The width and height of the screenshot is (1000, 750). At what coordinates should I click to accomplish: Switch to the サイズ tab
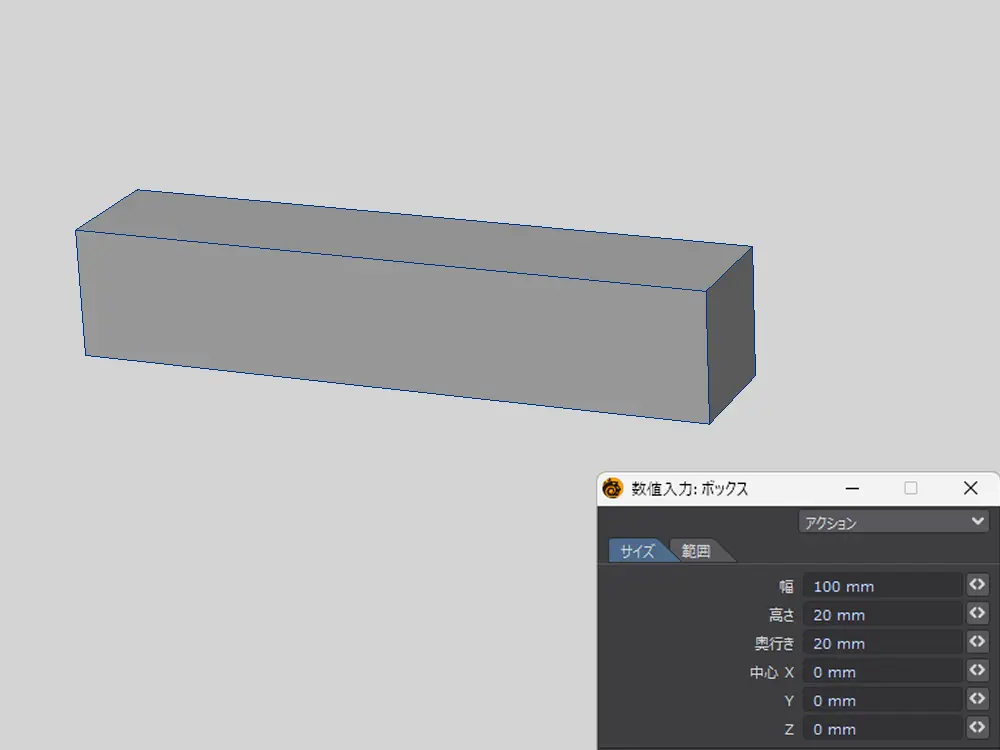[637, 551]
